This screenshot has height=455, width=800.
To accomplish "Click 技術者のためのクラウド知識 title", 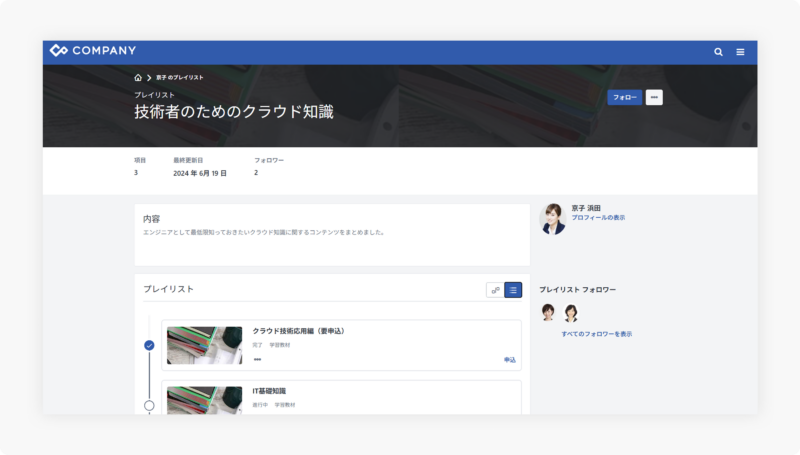I will coord(234,112).
